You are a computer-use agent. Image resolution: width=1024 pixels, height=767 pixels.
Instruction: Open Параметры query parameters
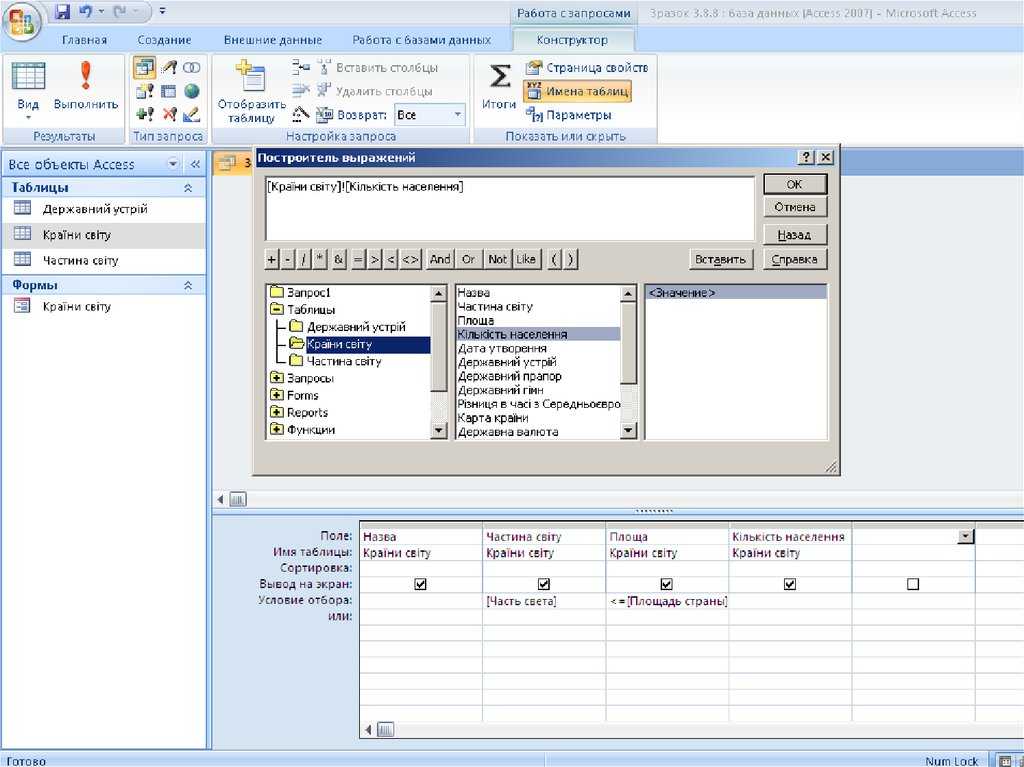[569, 115]
